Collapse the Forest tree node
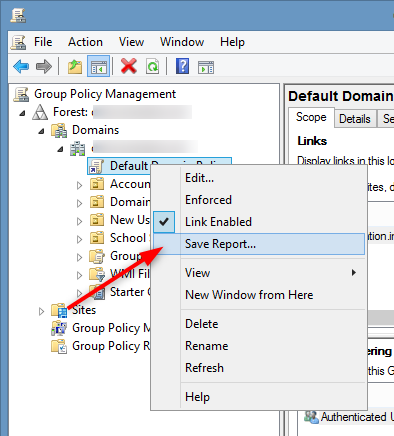This screenshot has width=394, height=436. 22,113
